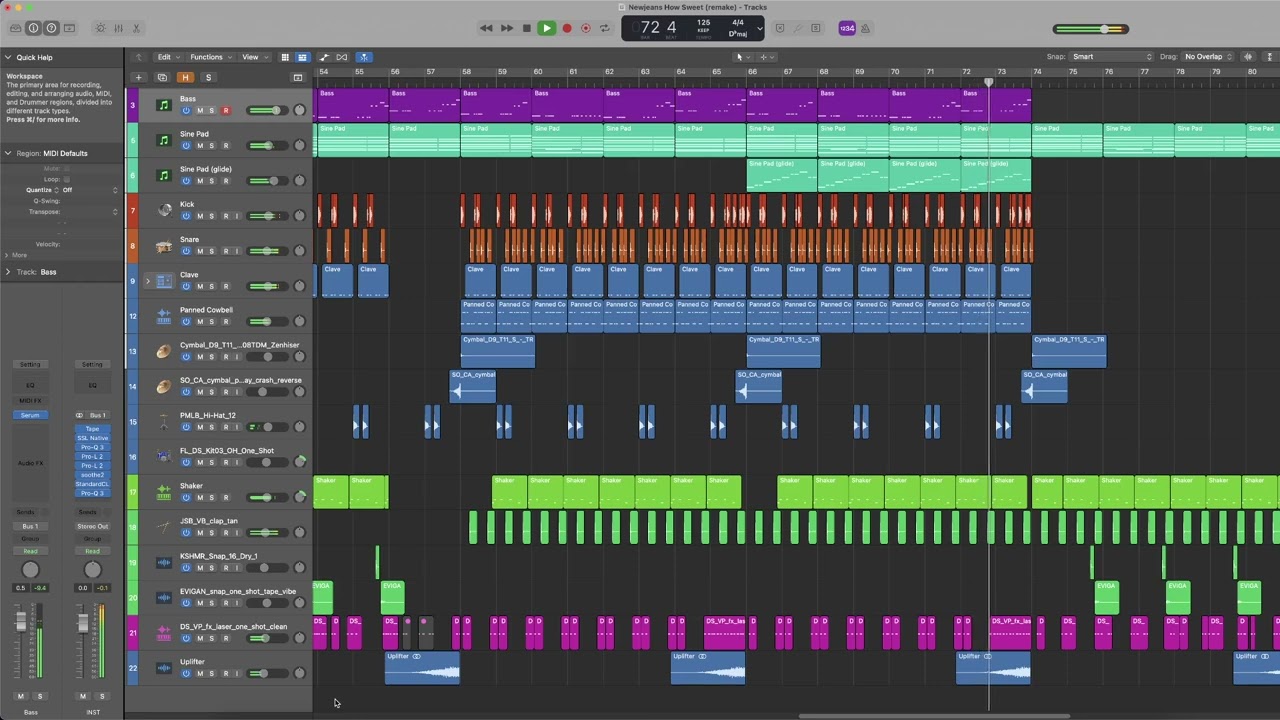Screen dimensions: 1280x720
Task: Record-enable the Bass track
Action: coord(225,110)
